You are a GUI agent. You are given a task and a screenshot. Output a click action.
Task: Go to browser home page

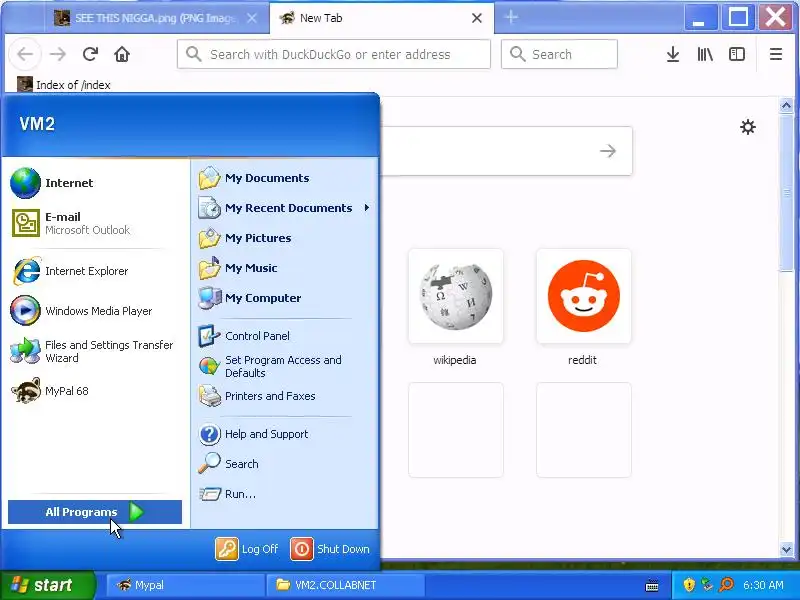(122, 54)
